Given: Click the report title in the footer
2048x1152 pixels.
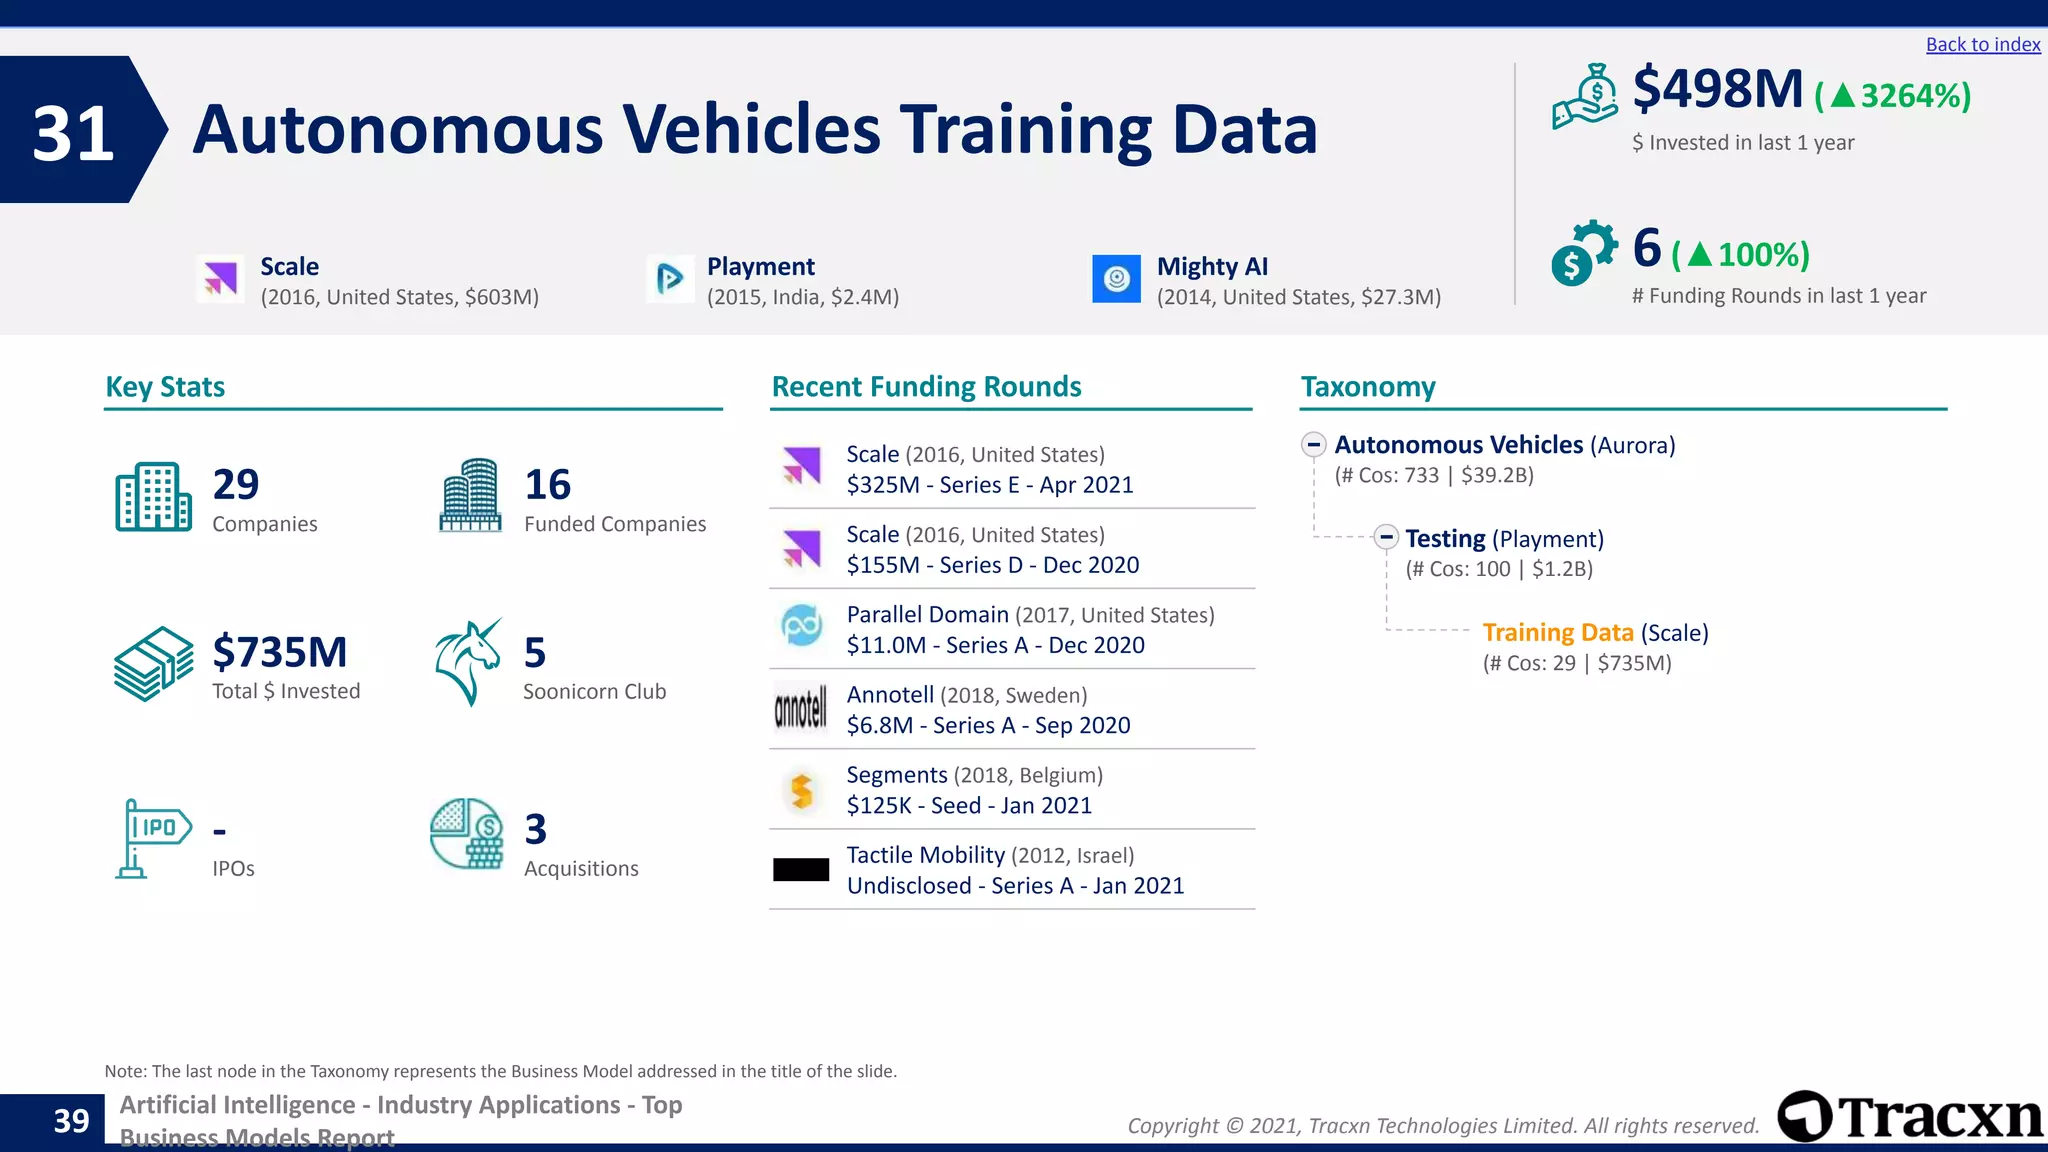Looking at the screenshot, I should coord(400,1120).
